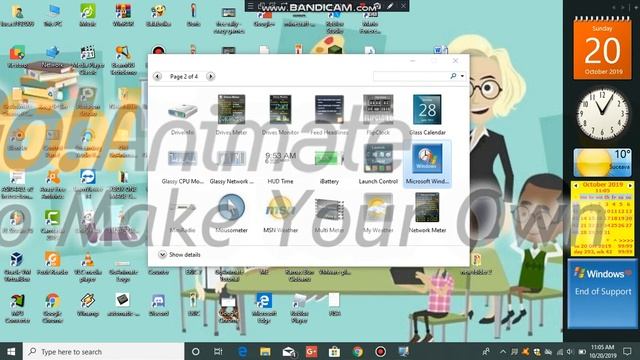
Task: Click the Bandicam overlay pencil icon
Action: pyautogui.click(x=391, y=6)
